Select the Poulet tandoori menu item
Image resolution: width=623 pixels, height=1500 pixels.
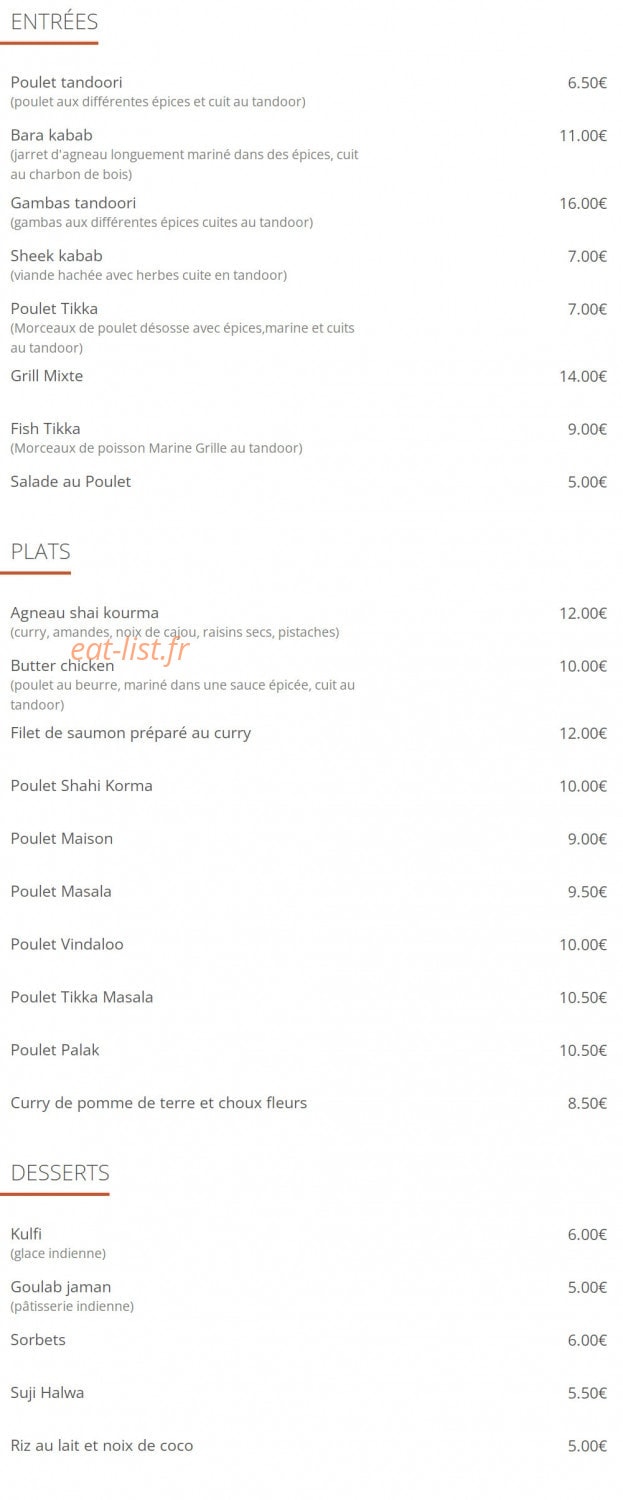(x=66, y=82)
